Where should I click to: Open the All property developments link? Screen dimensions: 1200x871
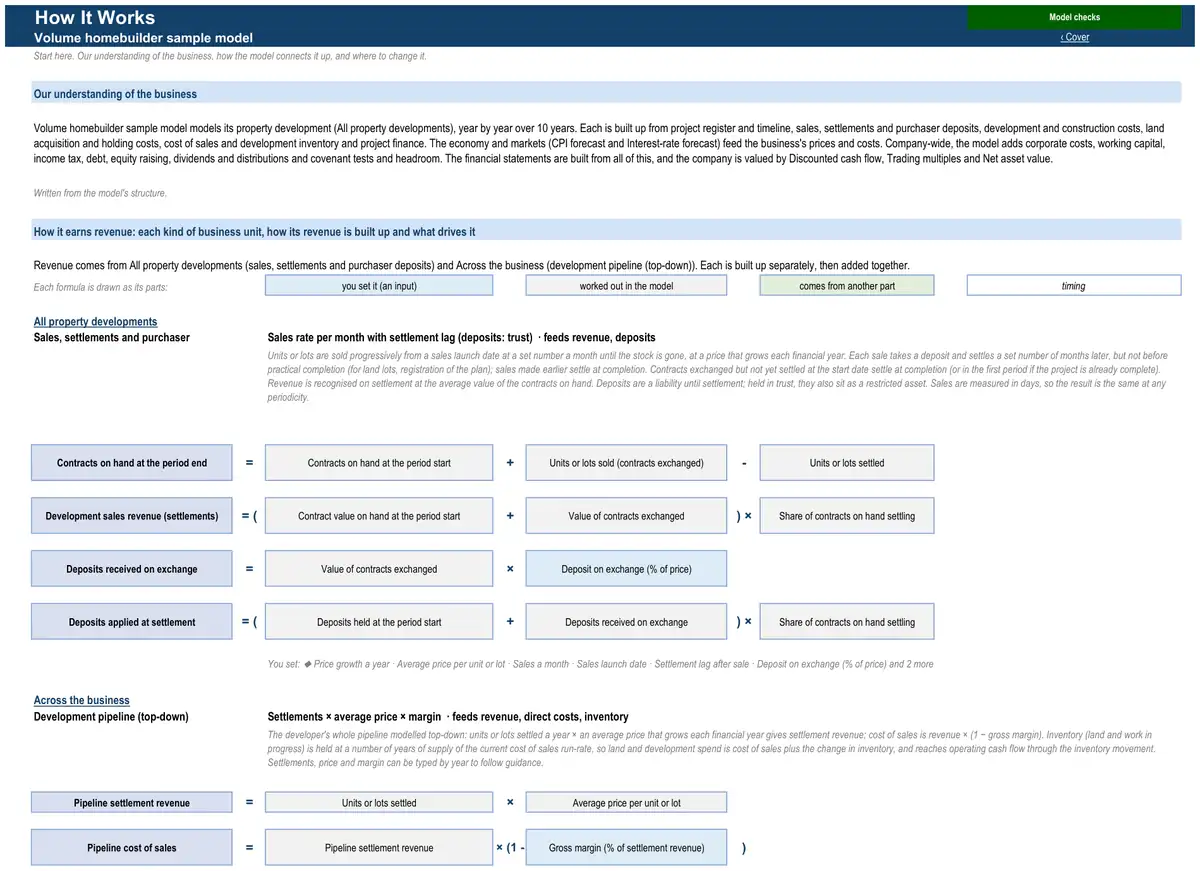(95, 322)
